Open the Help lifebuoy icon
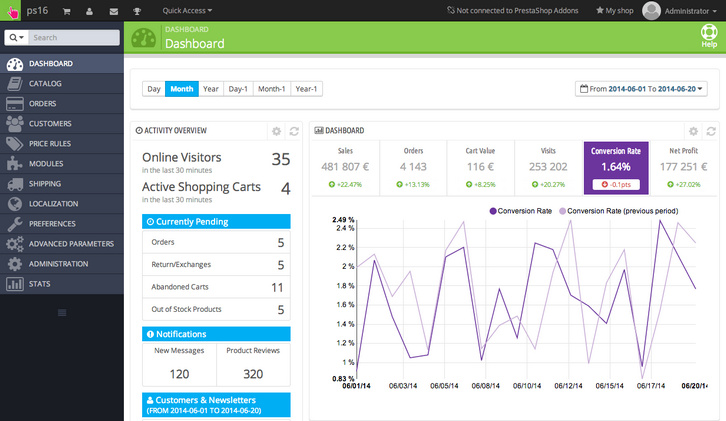Viewport: 726px width, 421px height. point(709,36)
